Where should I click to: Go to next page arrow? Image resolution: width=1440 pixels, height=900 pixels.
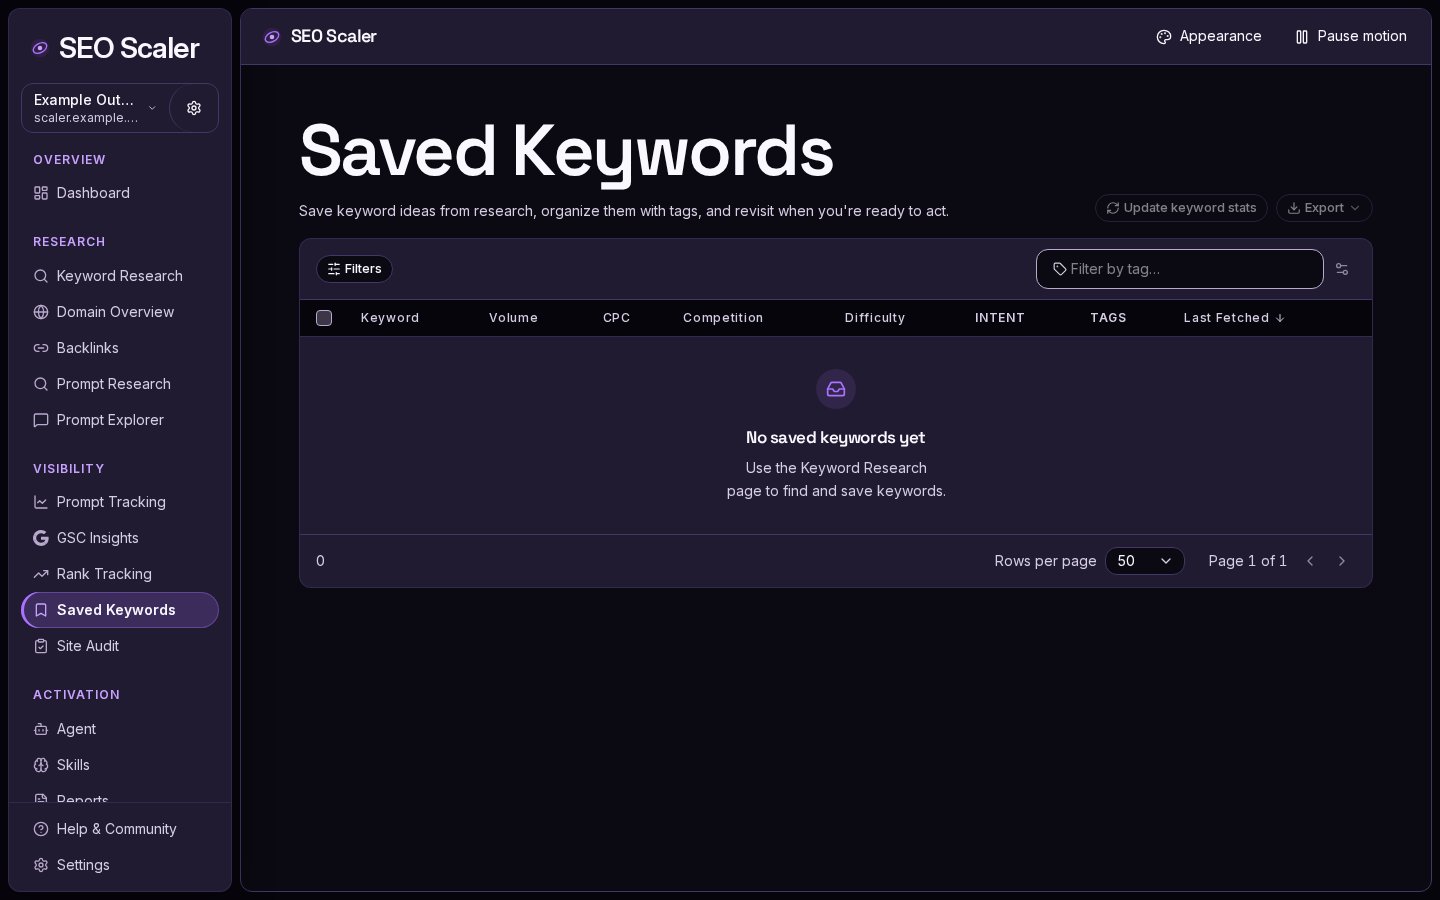1342,561
